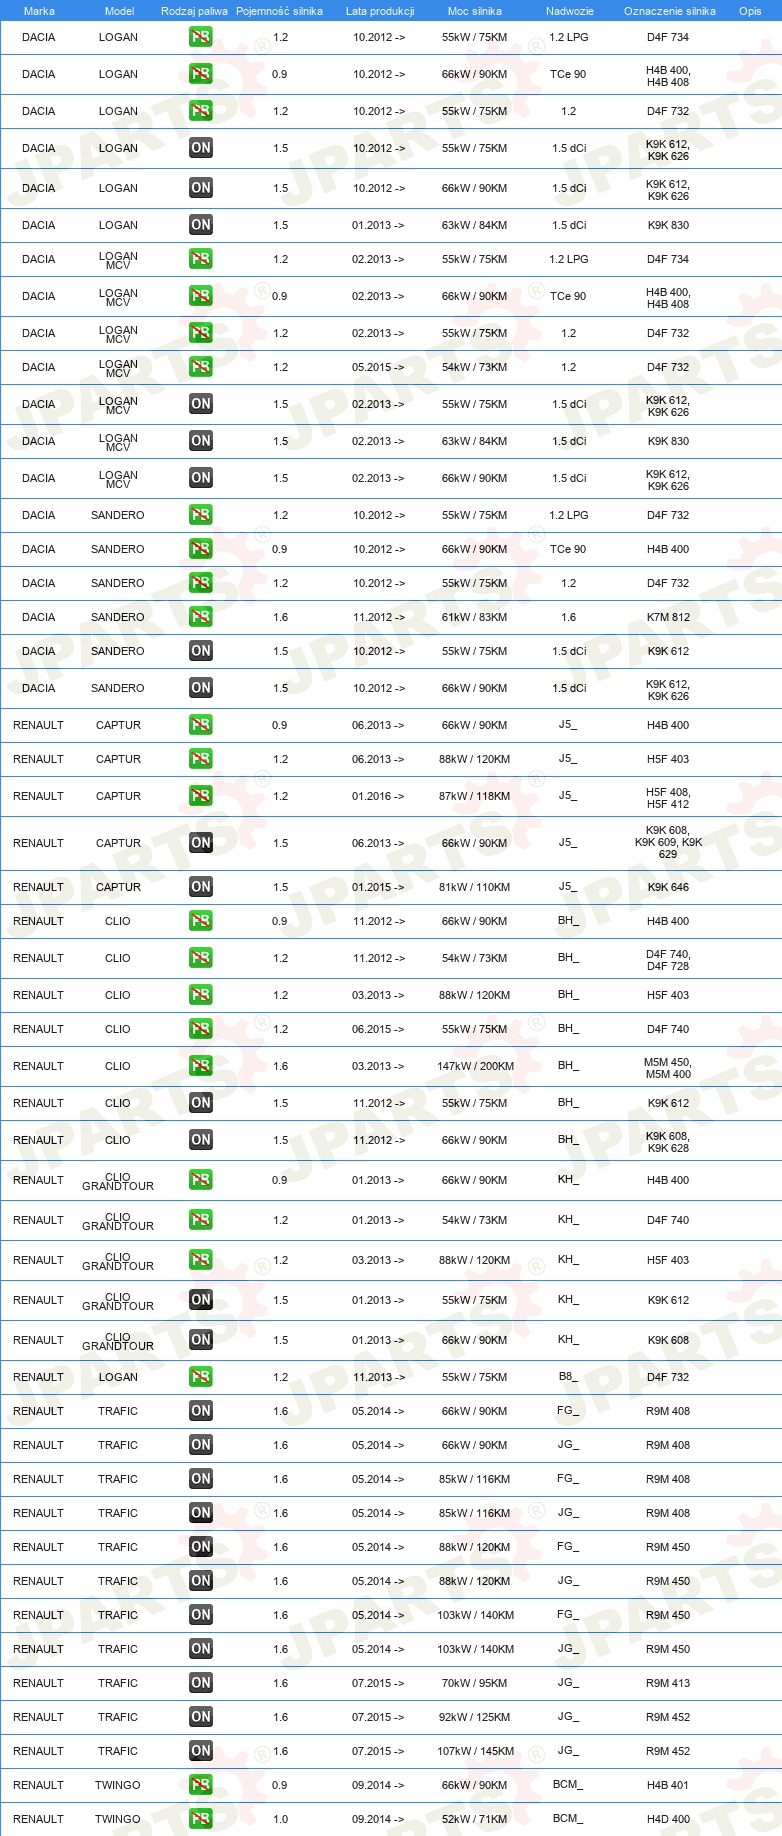Select engine code 'K9K 646'
782x1836 pixels.
click(668, 887)
